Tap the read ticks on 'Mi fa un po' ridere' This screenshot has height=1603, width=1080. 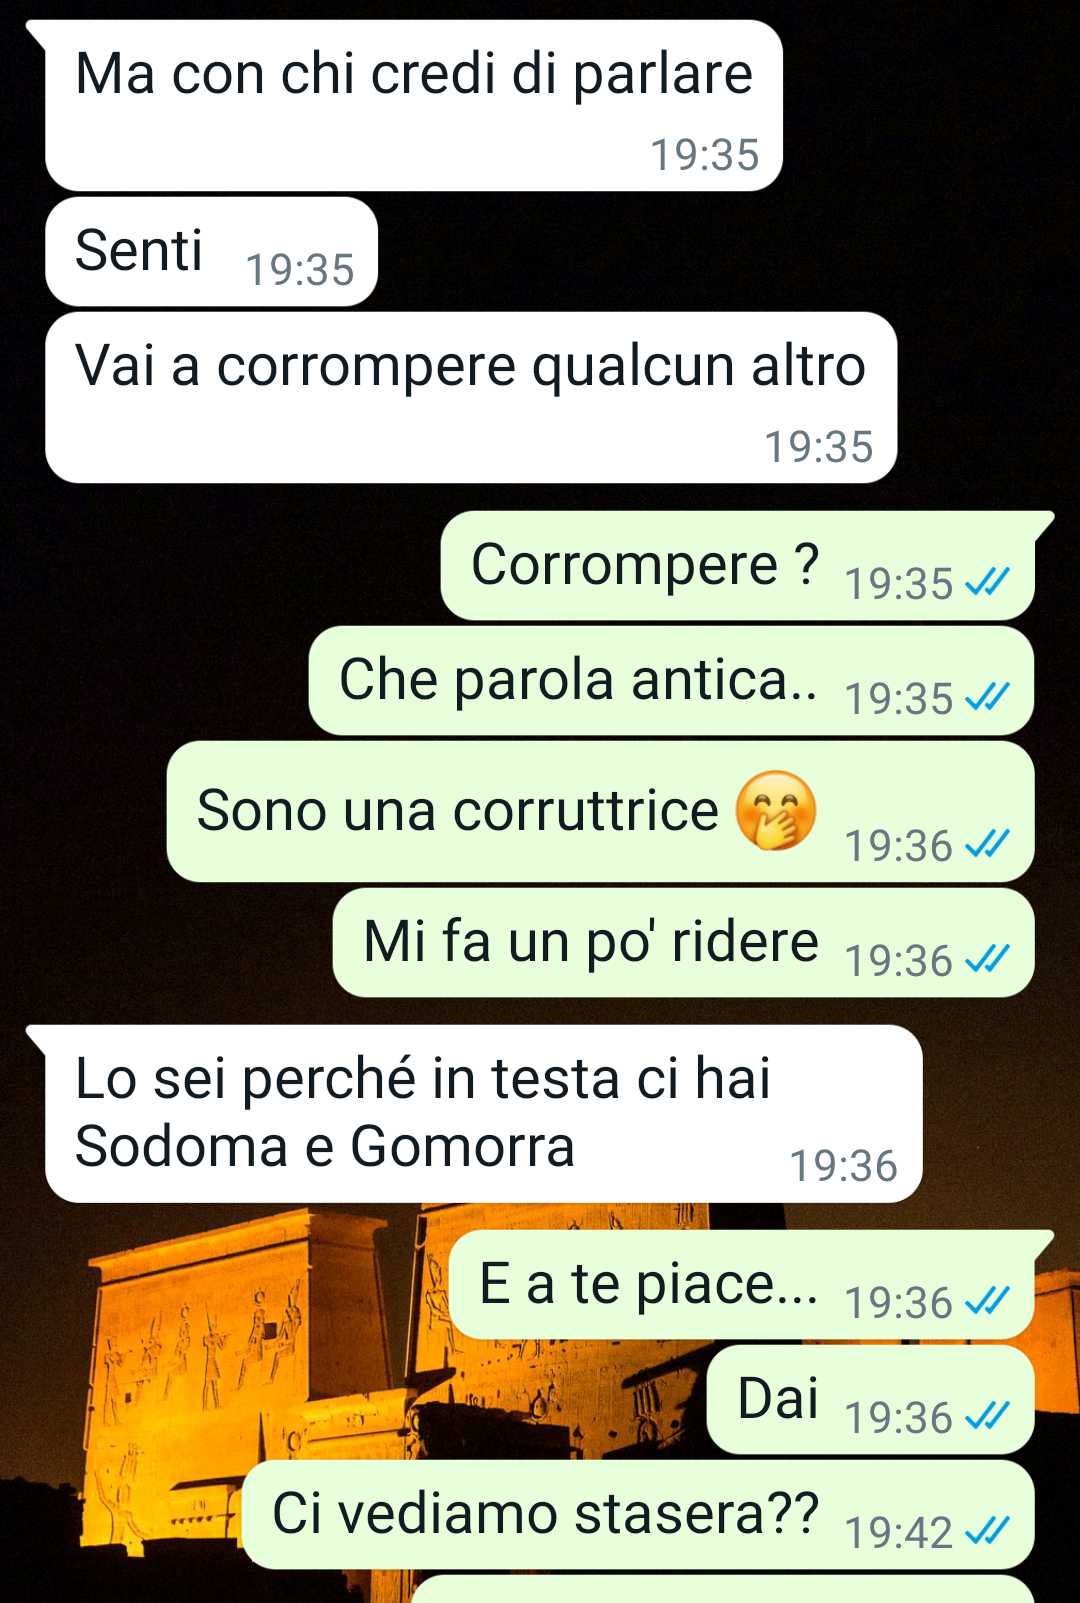[987, 960]
